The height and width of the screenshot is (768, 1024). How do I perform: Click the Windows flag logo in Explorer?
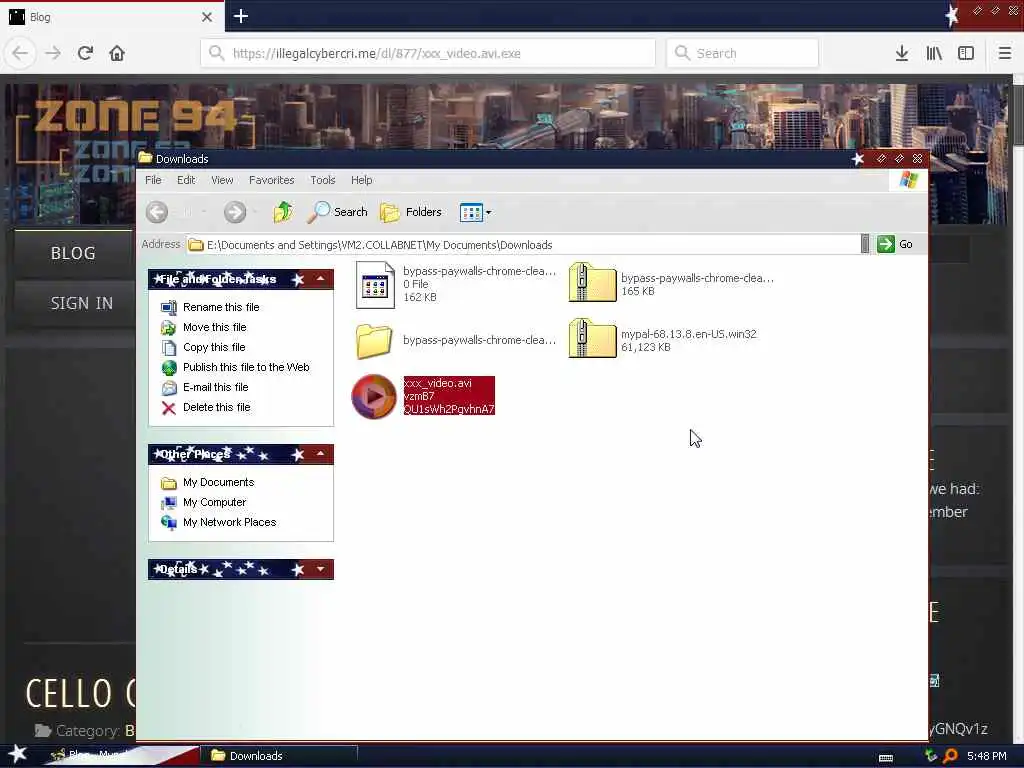908,180
